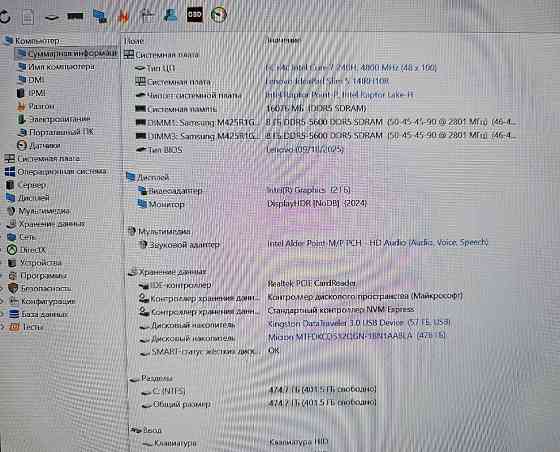
Task: Select the SMART-статус row
Action: 210,351
